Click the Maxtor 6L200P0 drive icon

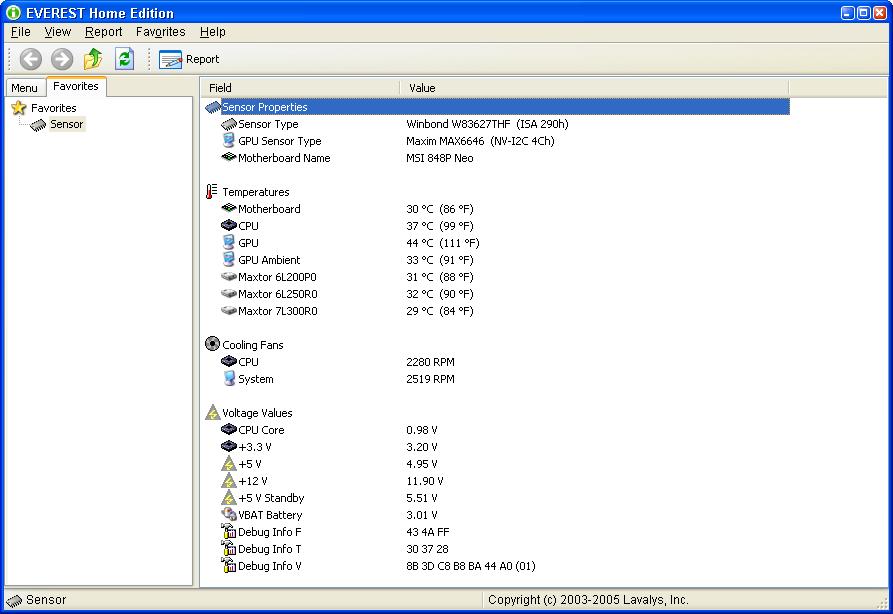[229, 277]
